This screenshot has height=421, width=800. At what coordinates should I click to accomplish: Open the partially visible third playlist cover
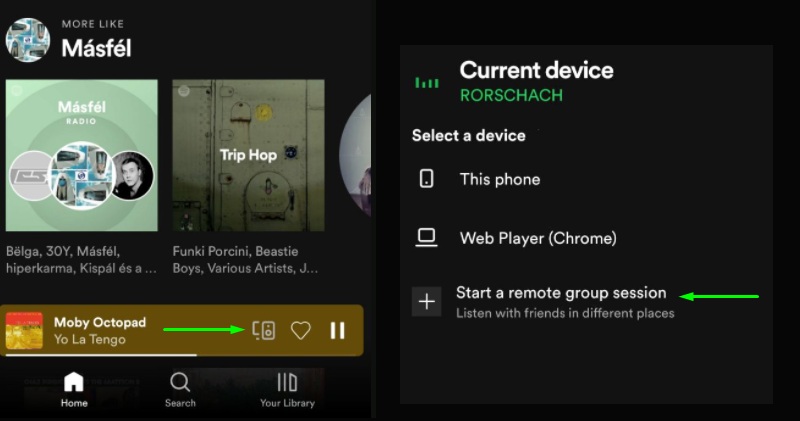coord(355,155)
